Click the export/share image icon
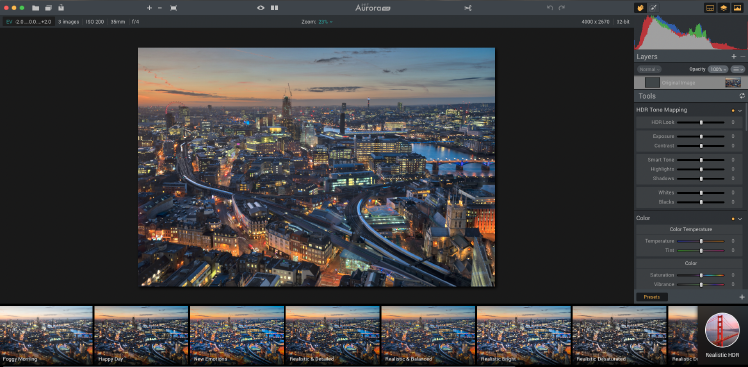 coord(61,8)
